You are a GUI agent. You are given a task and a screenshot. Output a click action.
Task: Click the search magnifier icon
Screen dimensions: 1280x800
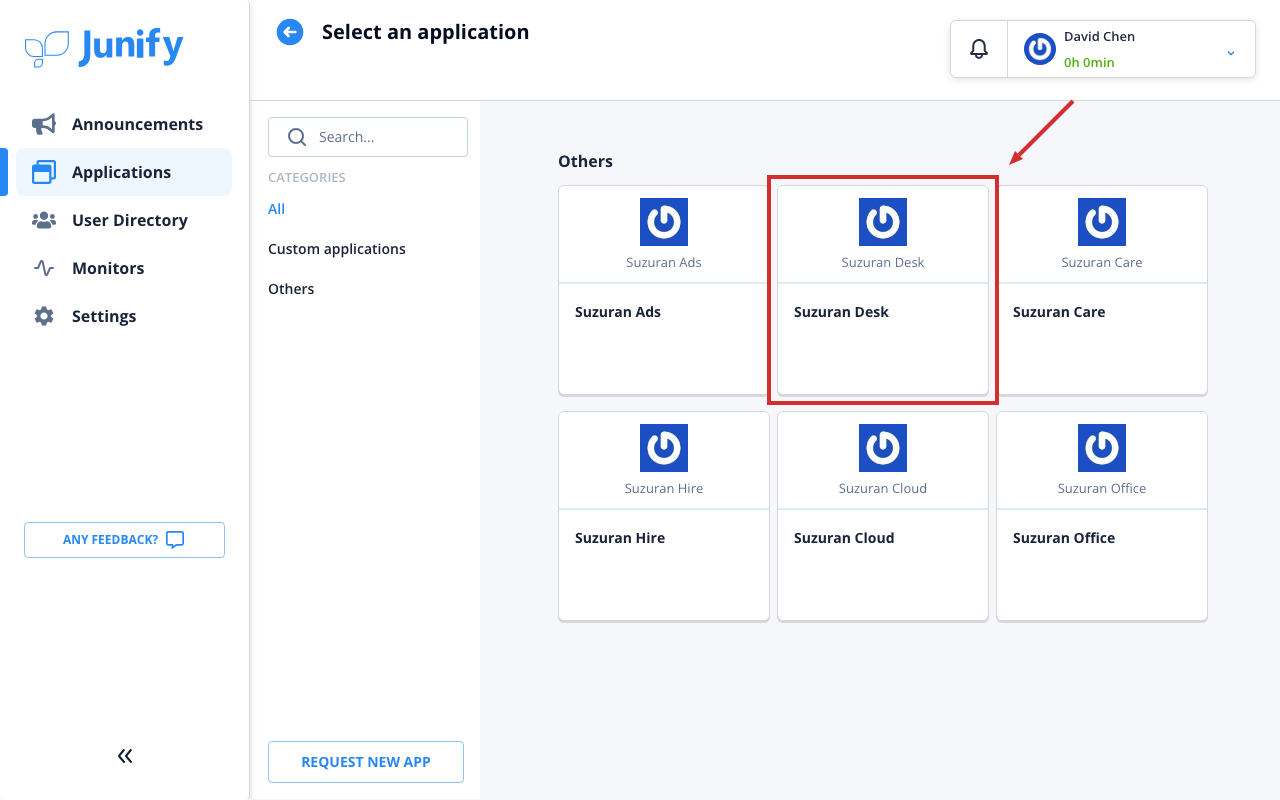tap(296, 137)
